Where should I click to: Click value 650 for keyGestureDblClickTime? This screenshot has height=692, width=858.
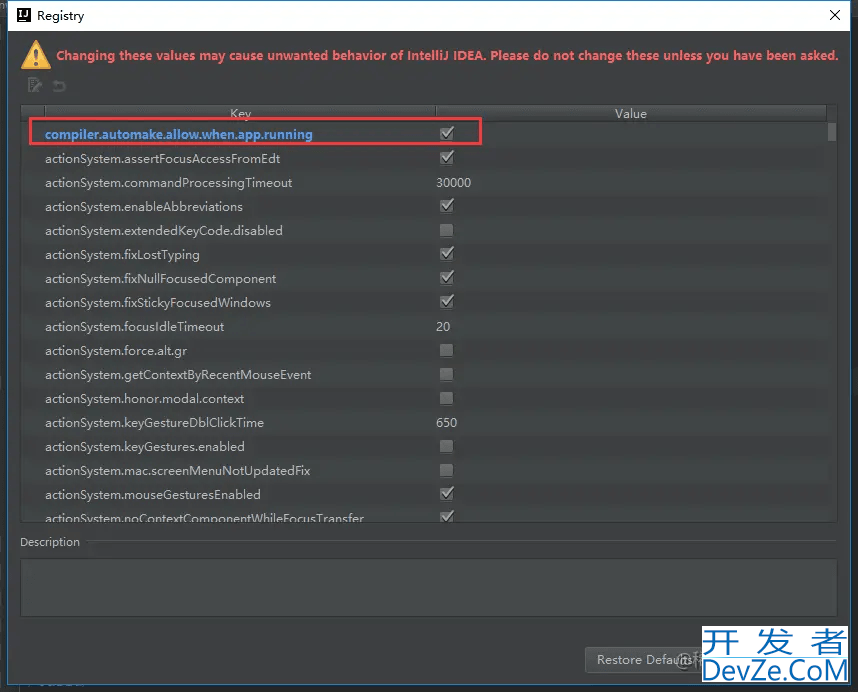click(446, 423)
